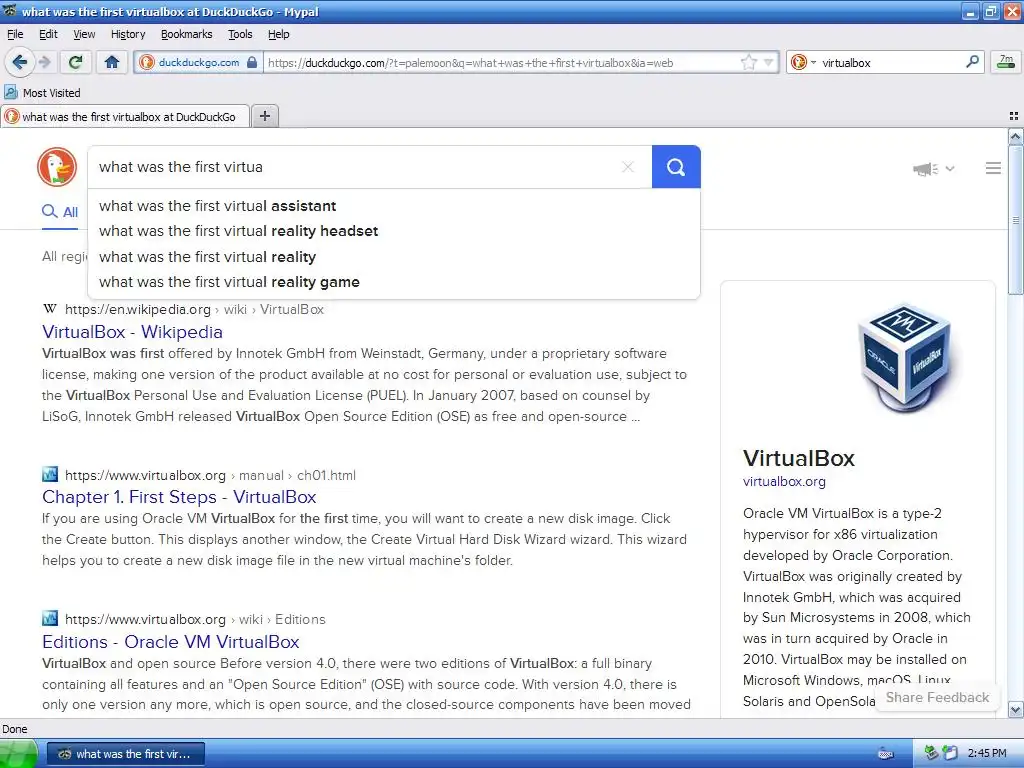Open the View menu
1024x768 pixels.
coord(84,34)
